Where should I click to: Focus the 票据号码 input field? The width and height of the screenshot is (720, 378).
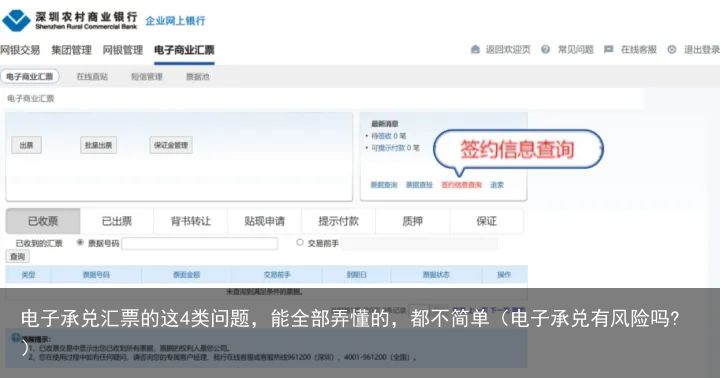coord(200,243)
